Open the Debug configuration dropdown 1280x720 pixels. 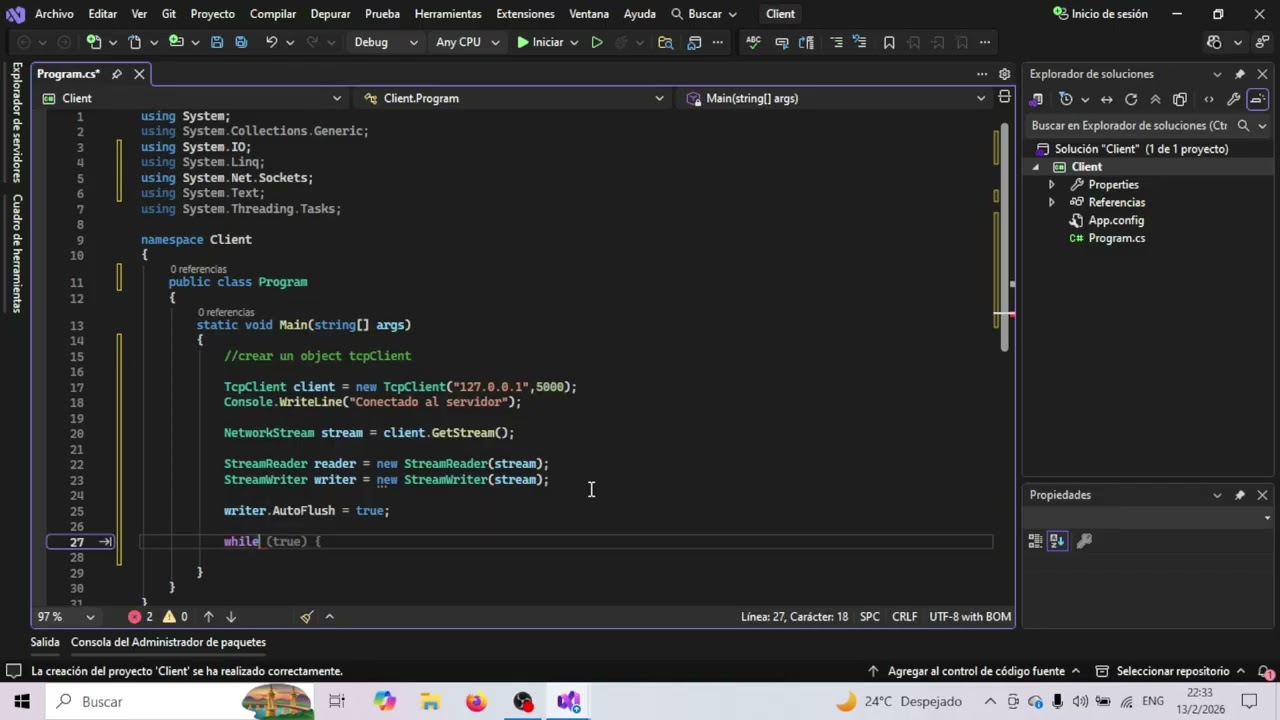pos(385,42)
